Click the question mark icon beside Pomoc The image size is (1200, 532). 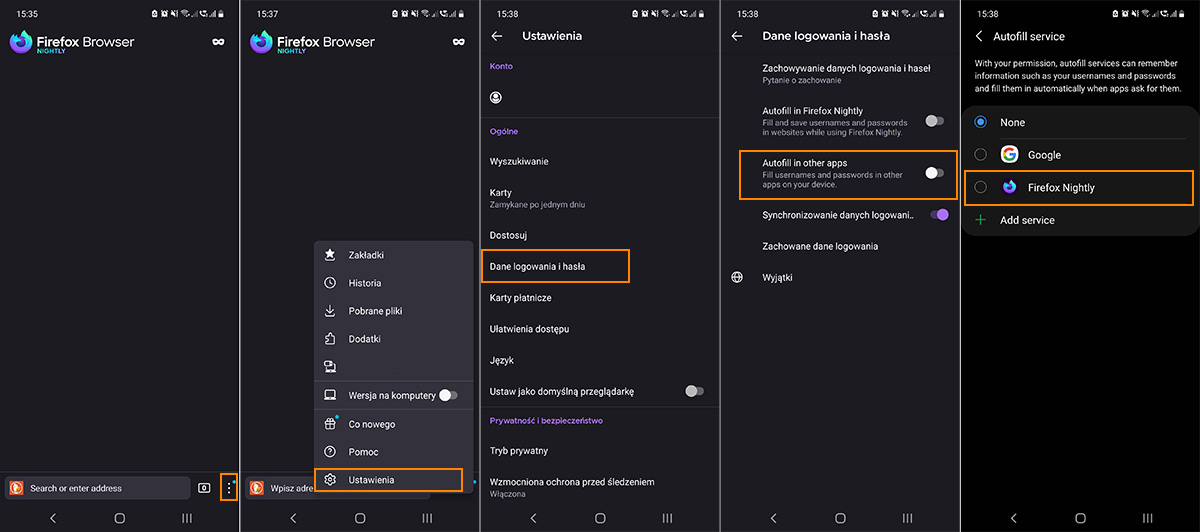(x=330, y=452)
